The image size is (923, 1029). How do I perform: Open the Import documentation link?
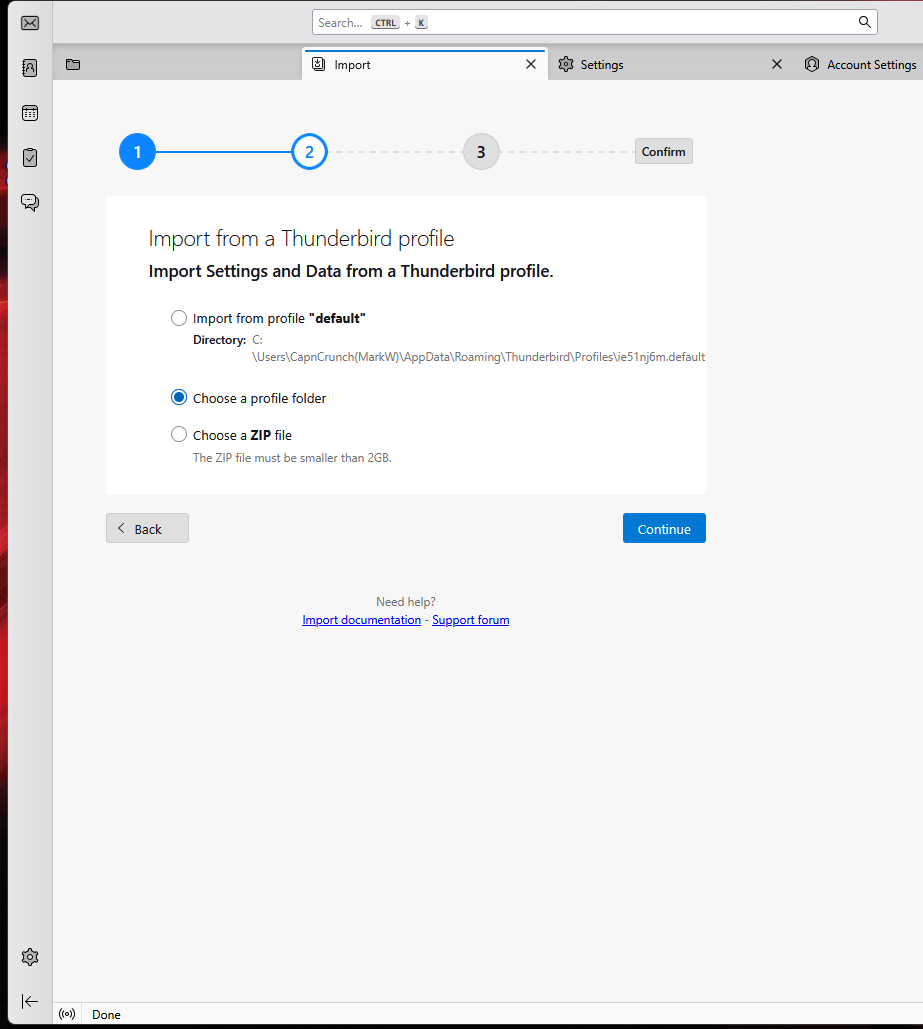click(361, 620)
